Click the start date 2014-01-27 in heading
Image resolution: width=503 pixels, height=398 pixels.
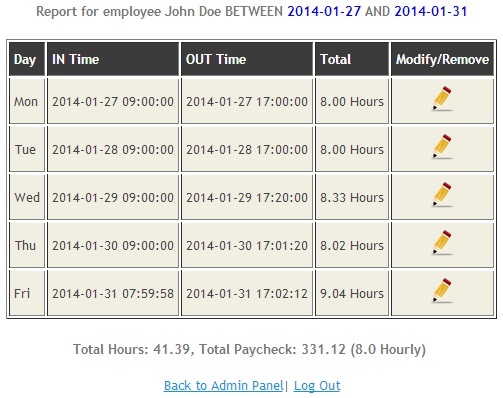point(324,11)
